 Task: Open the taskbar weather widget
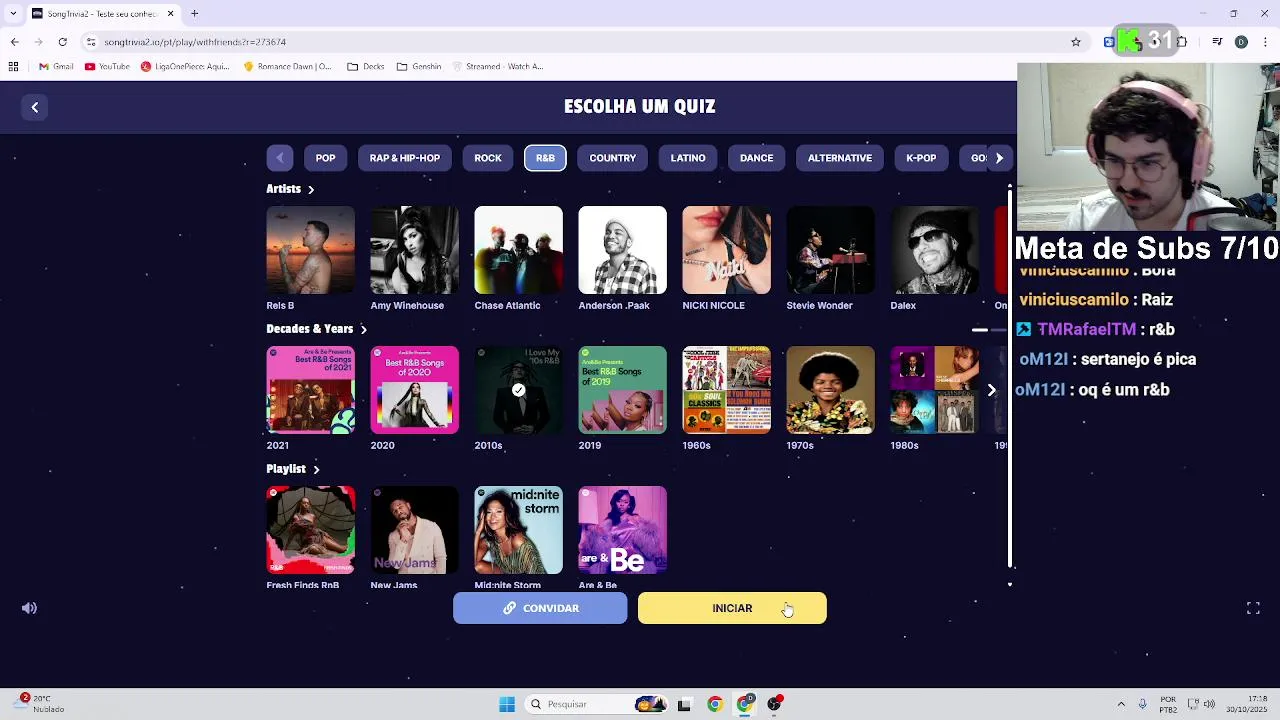[x=38, y=704]
